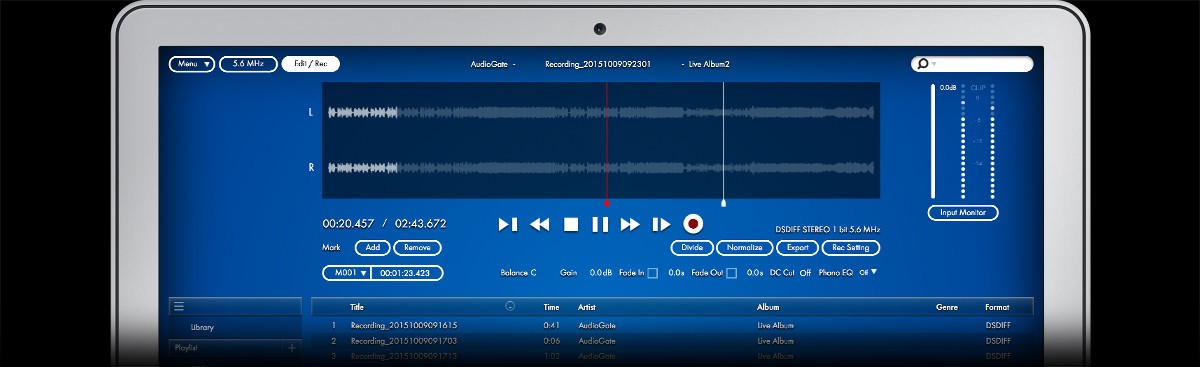Click the mark time field 00:01:23.423
1200x367 pixels.
(406, 272)
